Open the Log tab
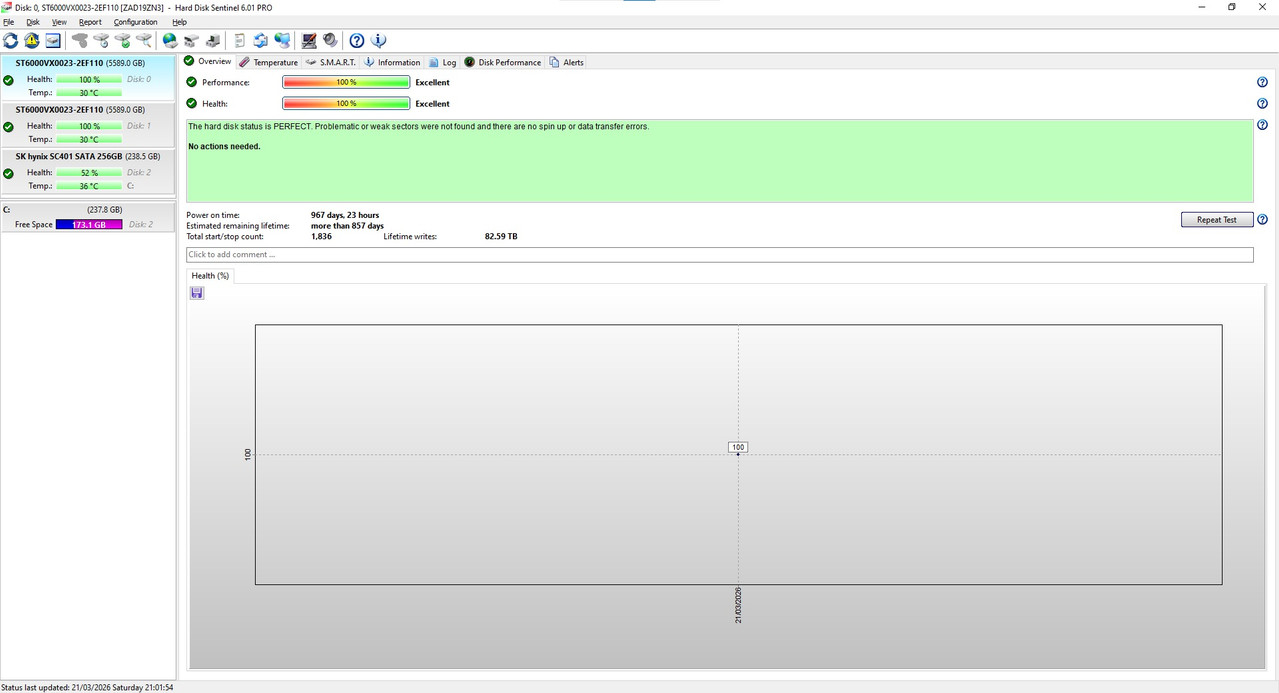This screenshot has width=1279, height=693. coord(442,62)
